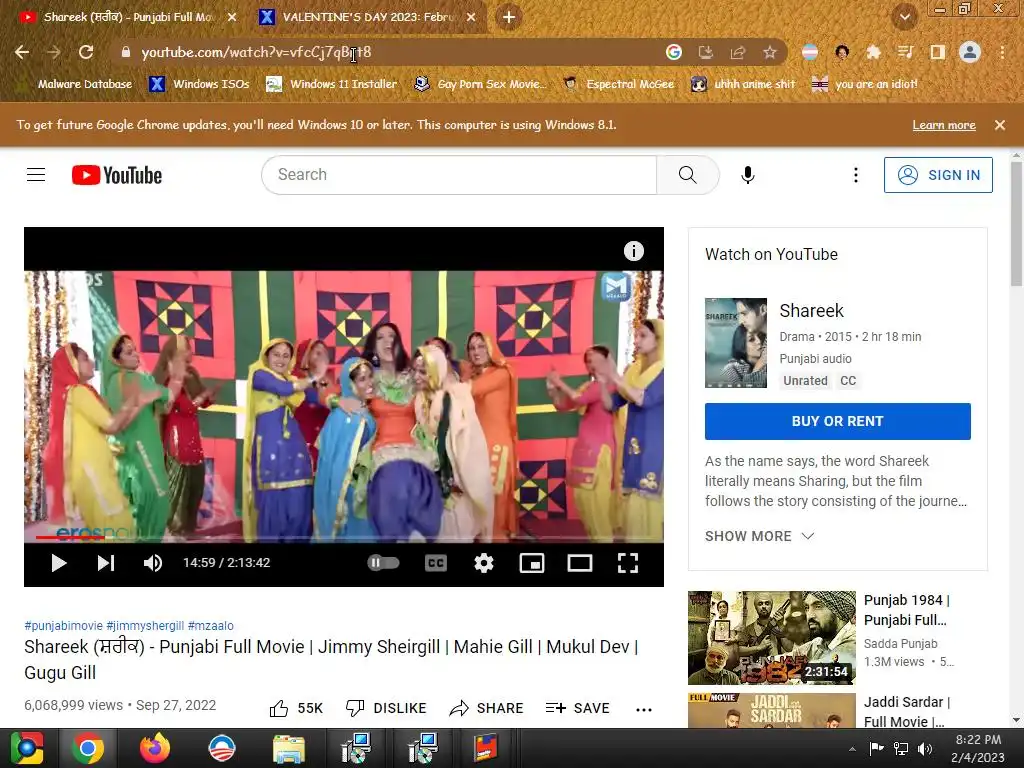1024x768 pixels.
Task: Click #jimmyshergill hashtag
Action: (145, 626)
